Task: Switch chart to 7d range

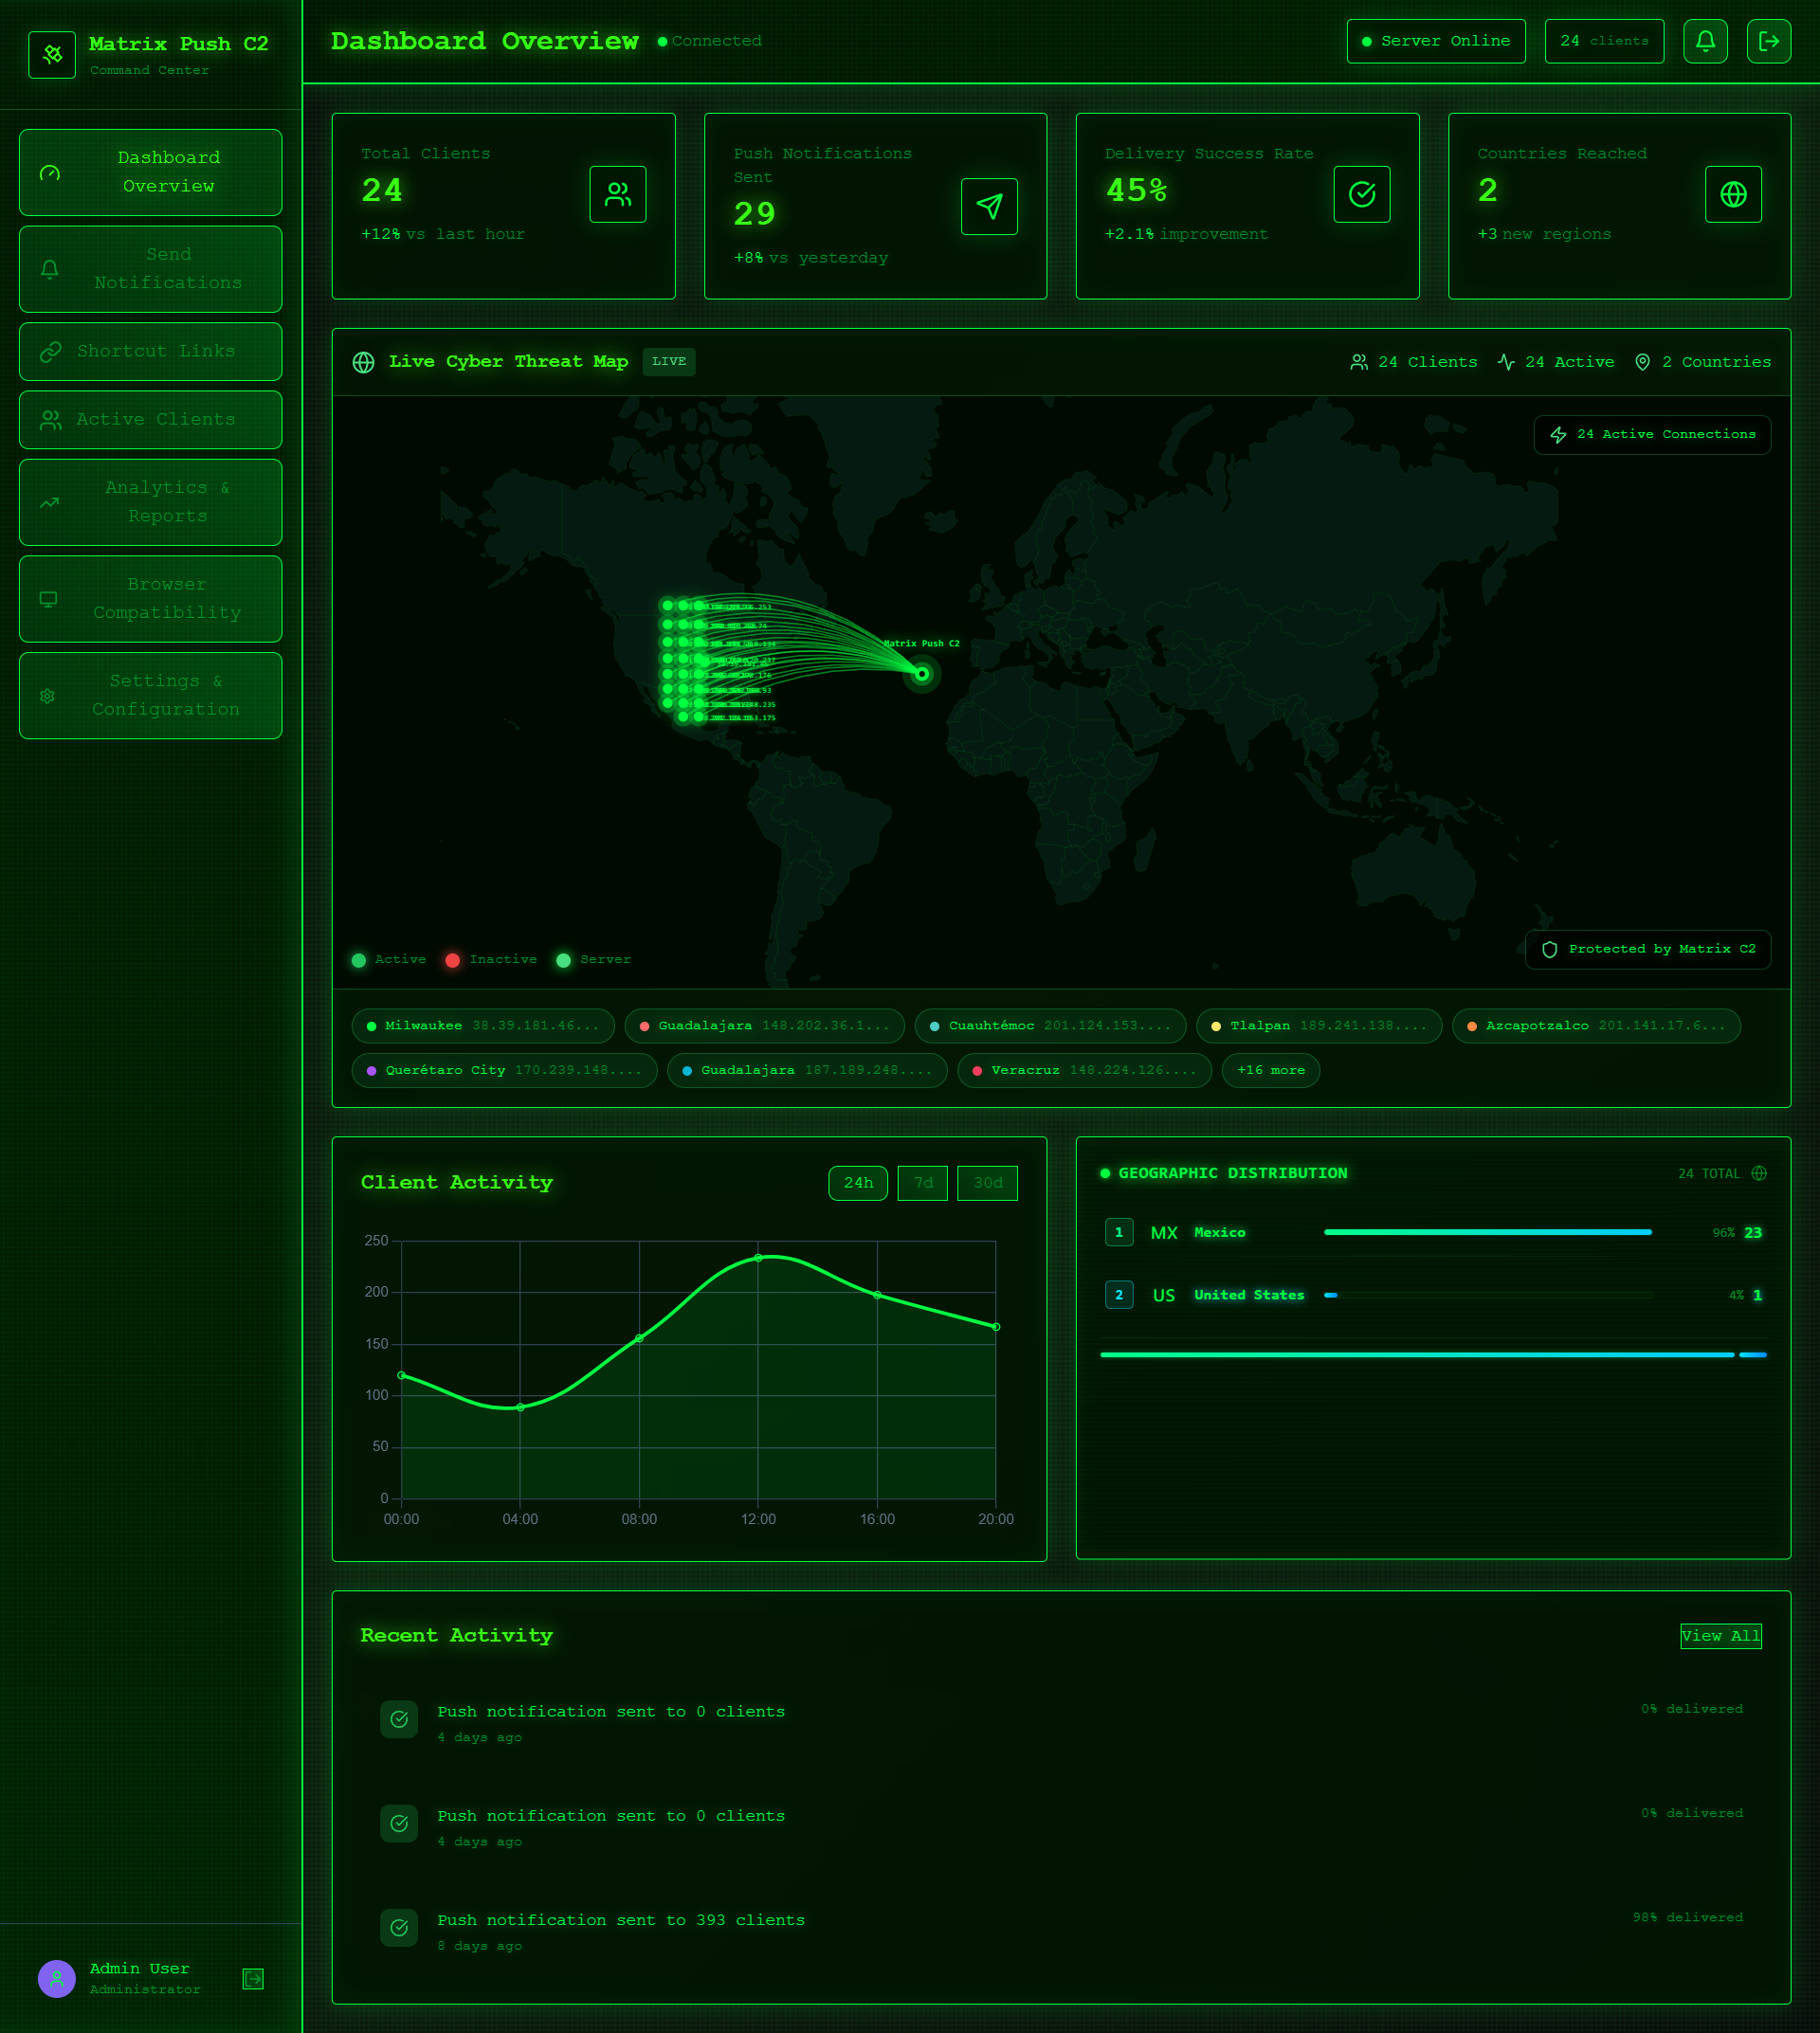Action: tap(923, 1183)
